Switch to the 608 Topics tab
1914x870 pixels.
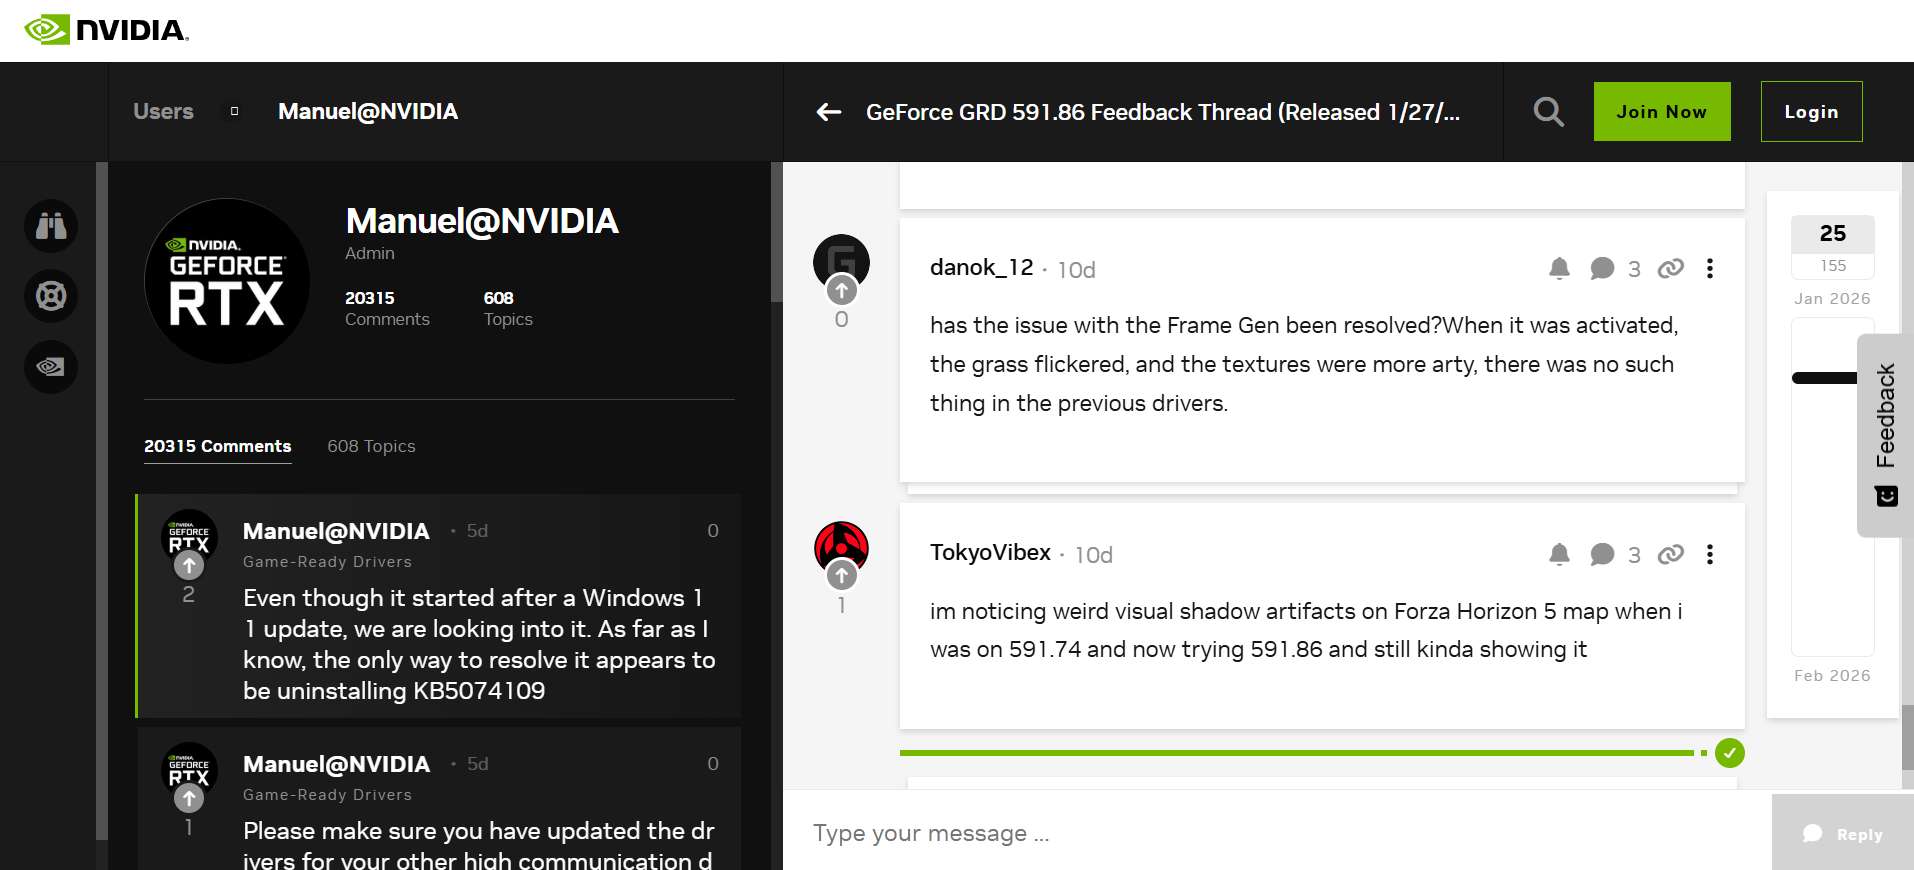coord(371,446)
